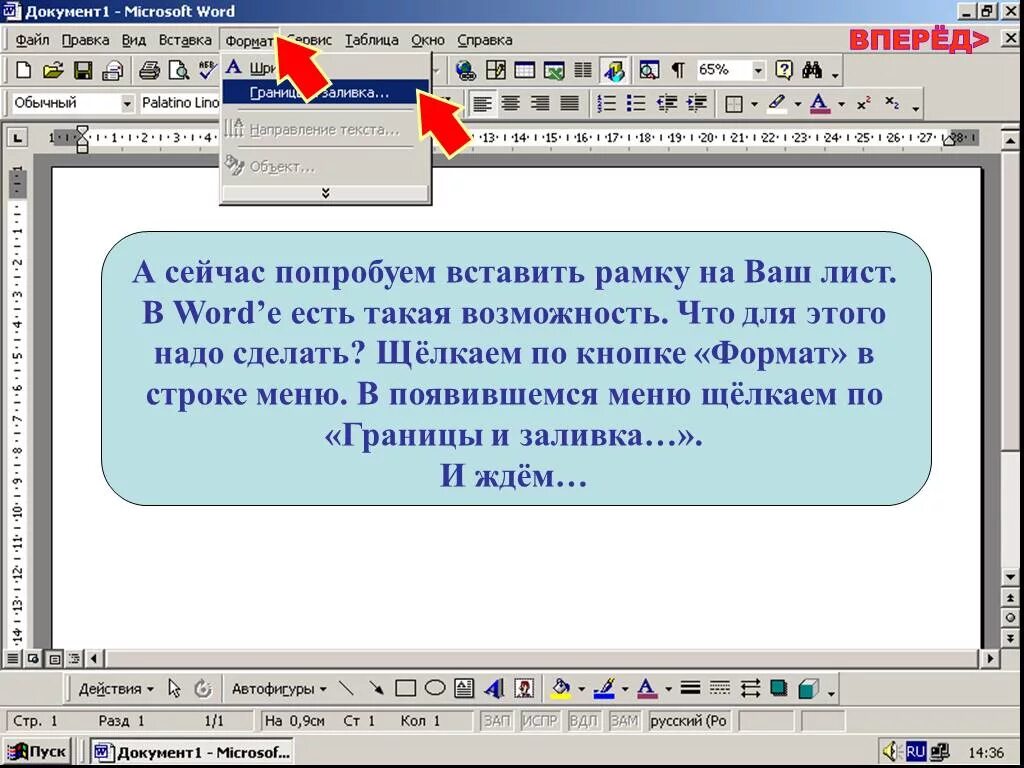
Task: Click the Print icon
Action: (x=150, y=70)
